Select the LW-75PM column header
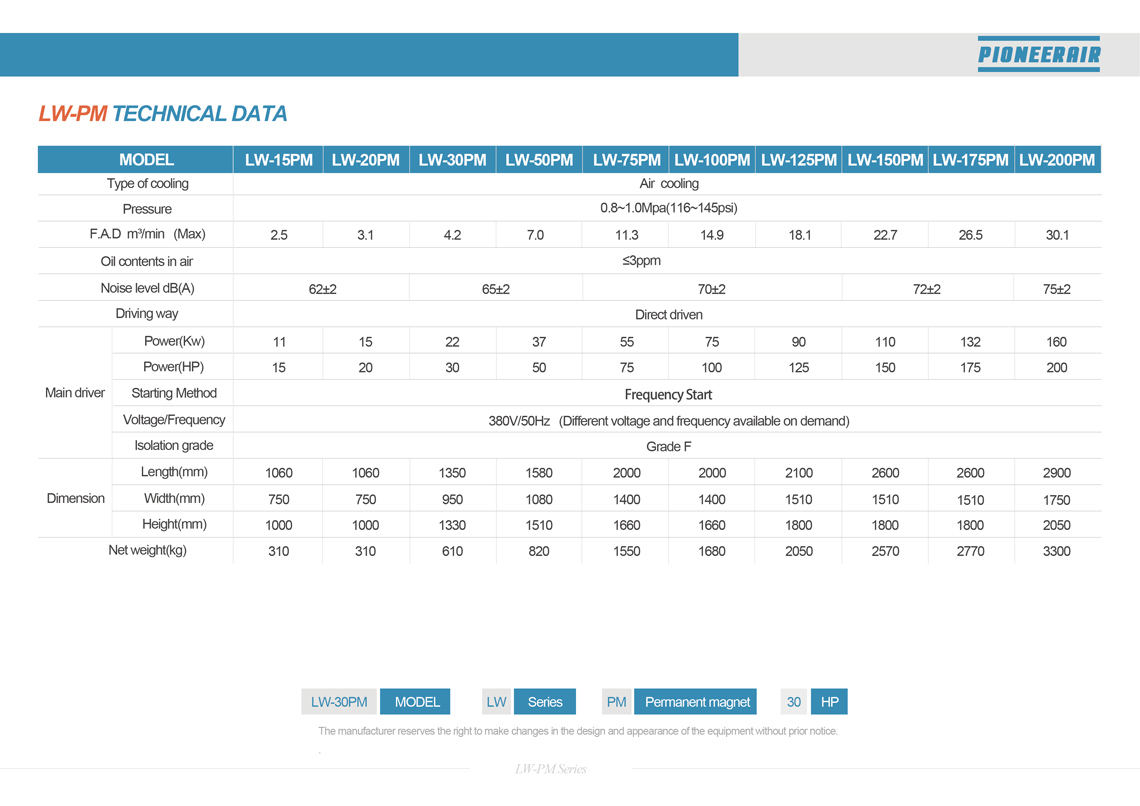 tap(626, 160)
